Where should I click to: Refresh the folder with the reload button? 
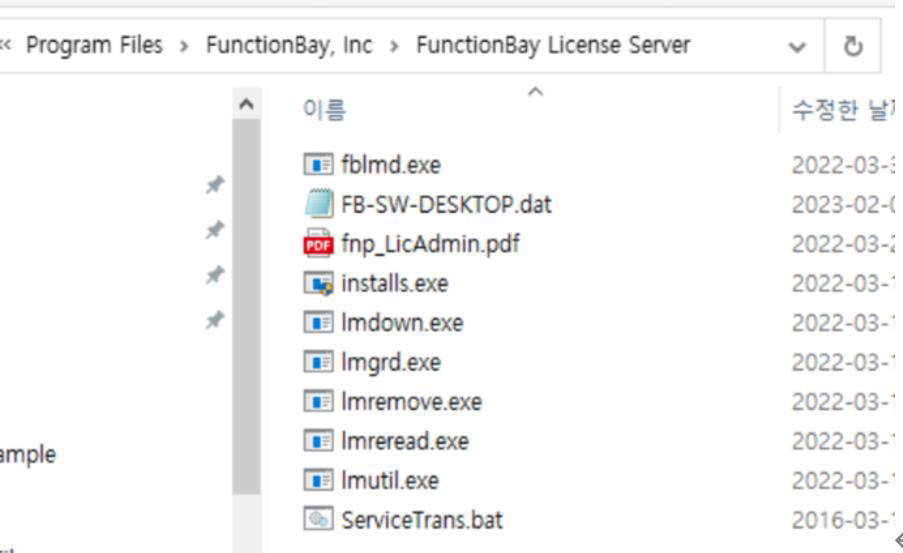853,46
